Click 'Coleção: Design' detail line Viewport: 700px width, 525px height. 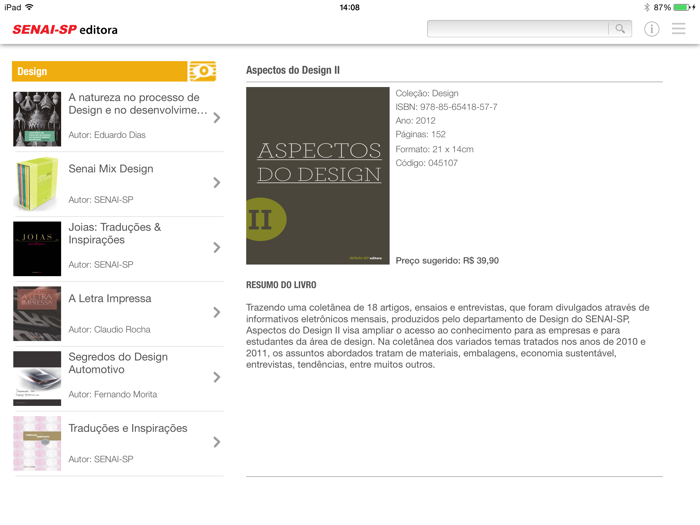(427, 93)
